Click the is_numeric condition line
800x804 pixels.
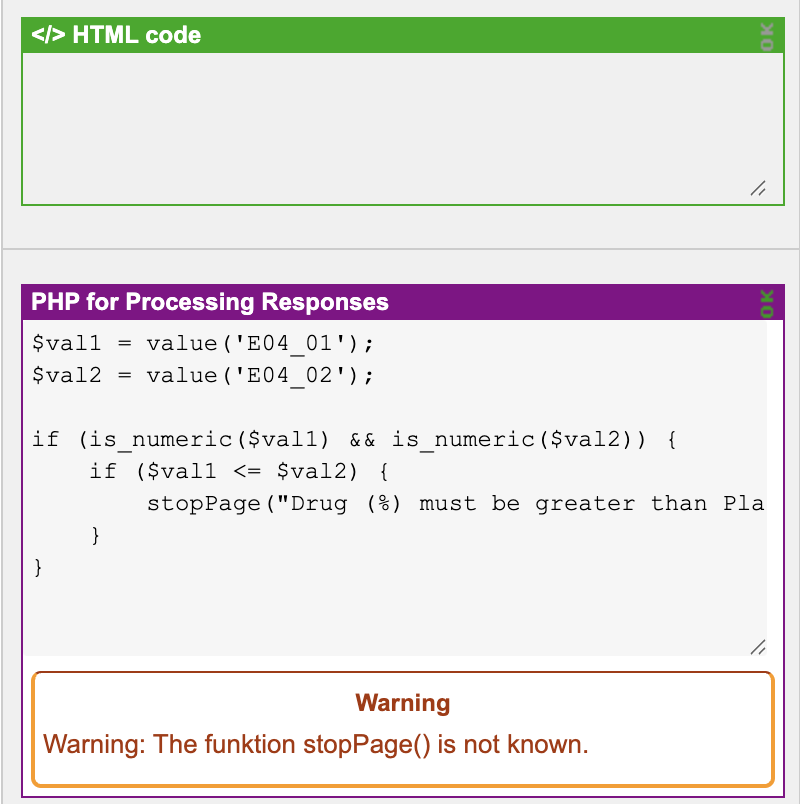coord(355,439)
